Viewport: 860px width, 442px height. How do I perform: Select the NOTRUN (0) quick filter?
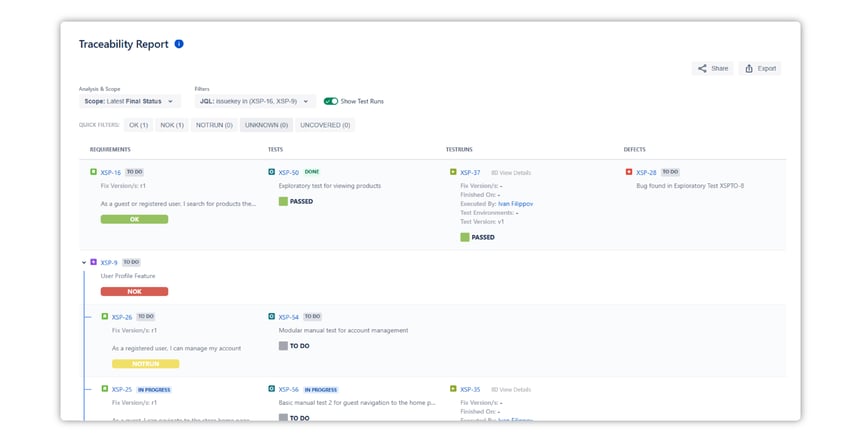pos(214,125)
